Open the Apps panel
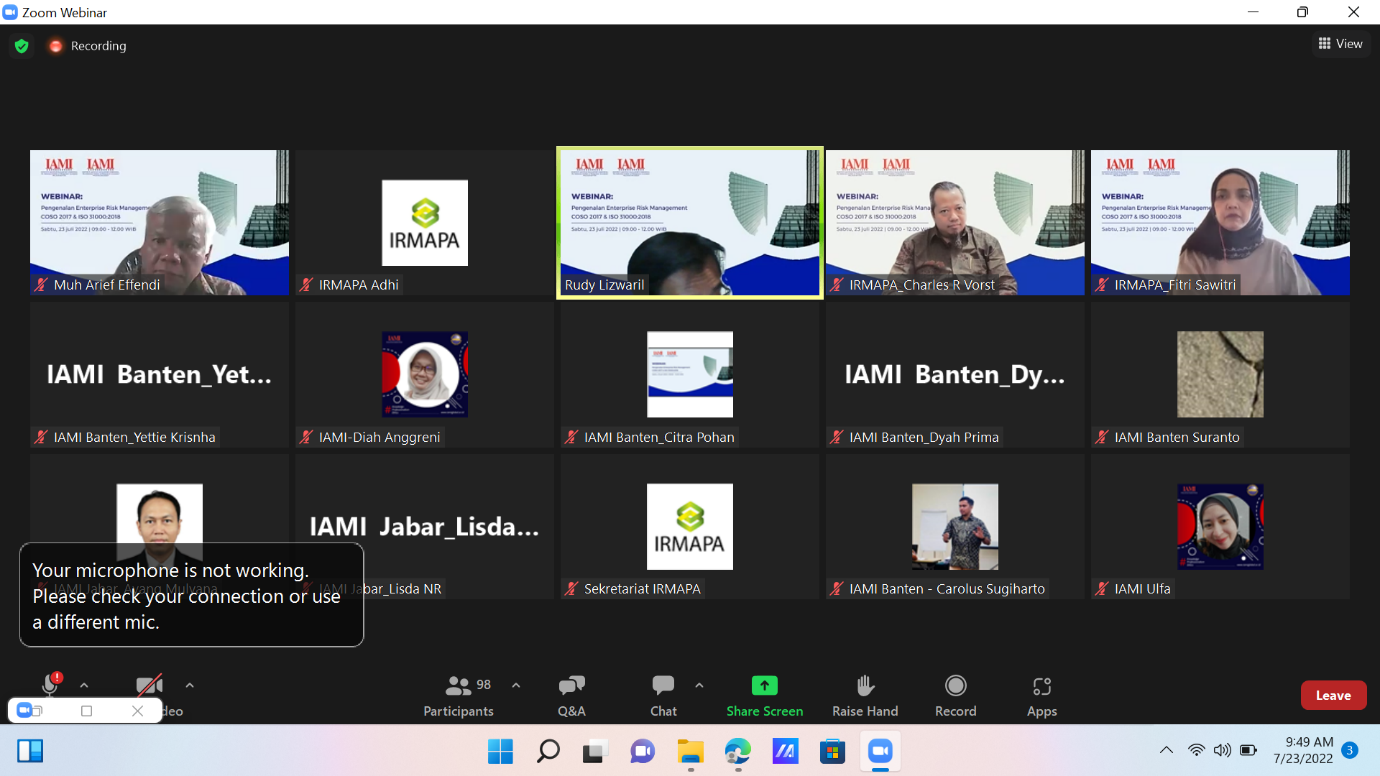 point(1041,696)
